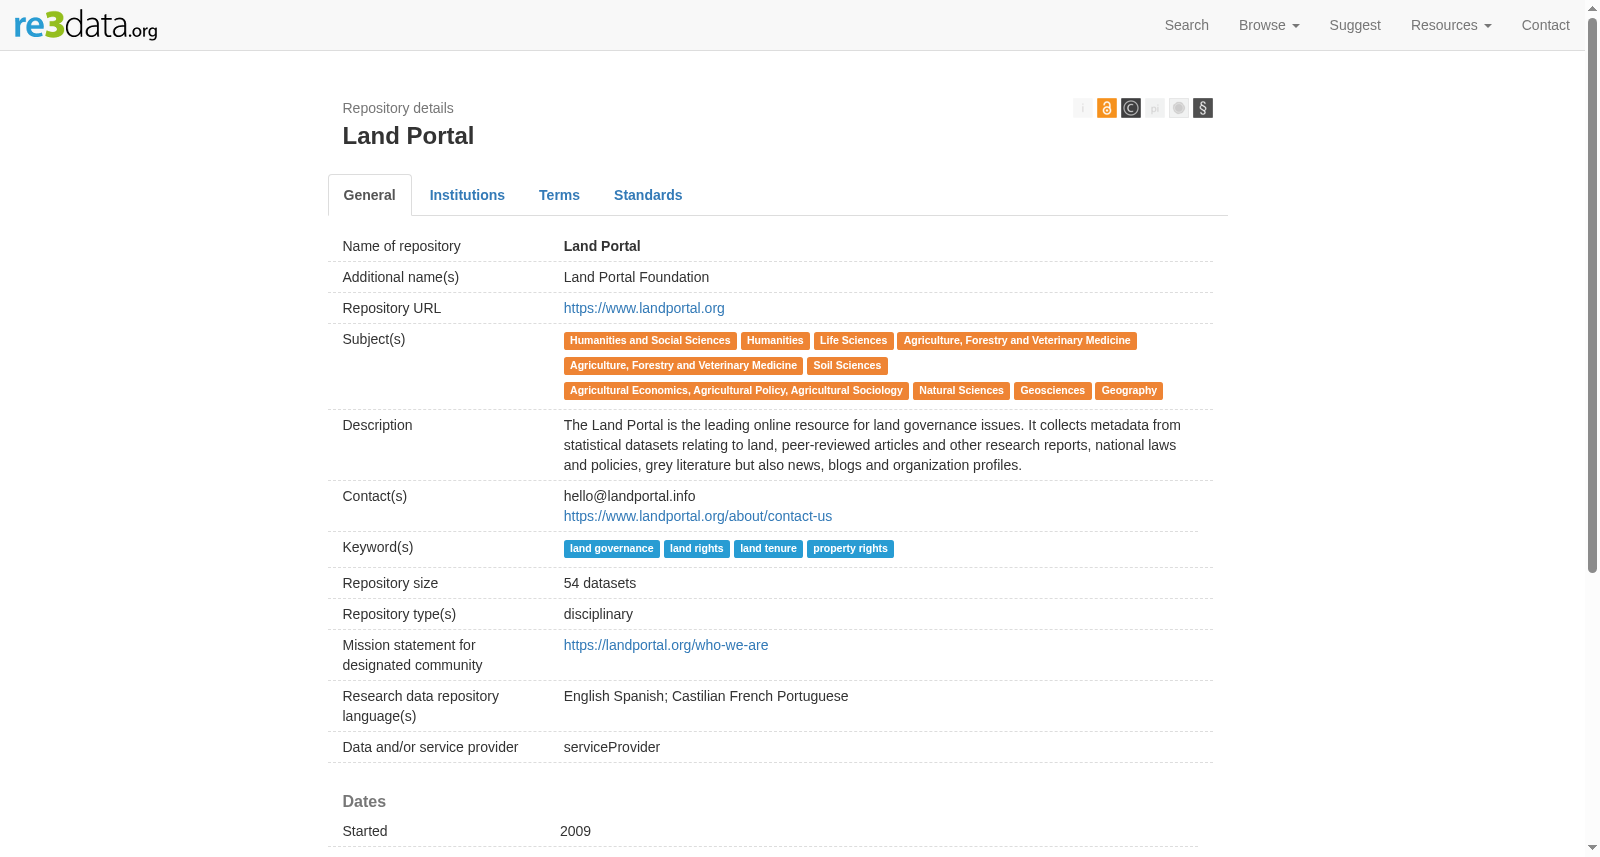Click the '54 datasets' repository size value
The image size is (1600, 857).
pos(599,583)
